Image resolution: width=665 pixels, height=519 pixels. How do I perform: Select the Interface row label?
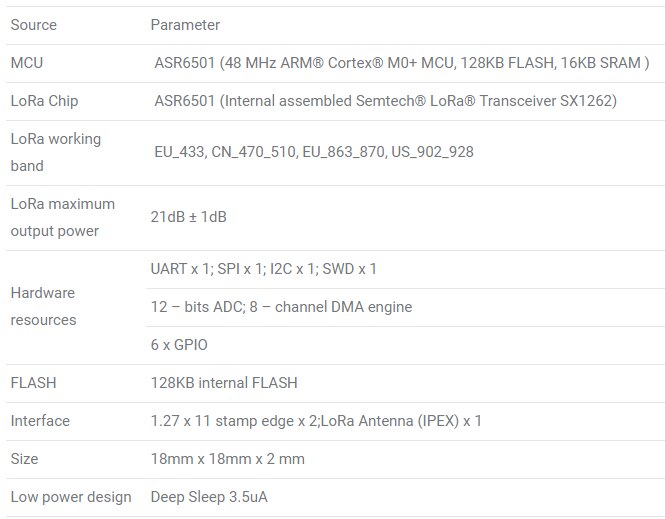pos(40,421)
